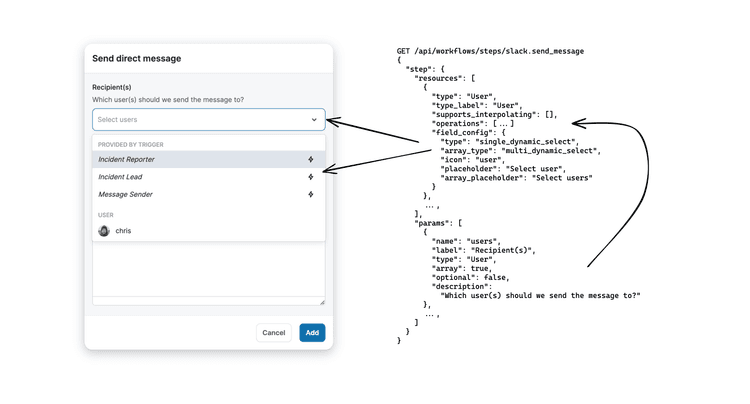
Task: Click the "supports_interpolating" code line
Action: pyautogui.click(x=495, y=114)
